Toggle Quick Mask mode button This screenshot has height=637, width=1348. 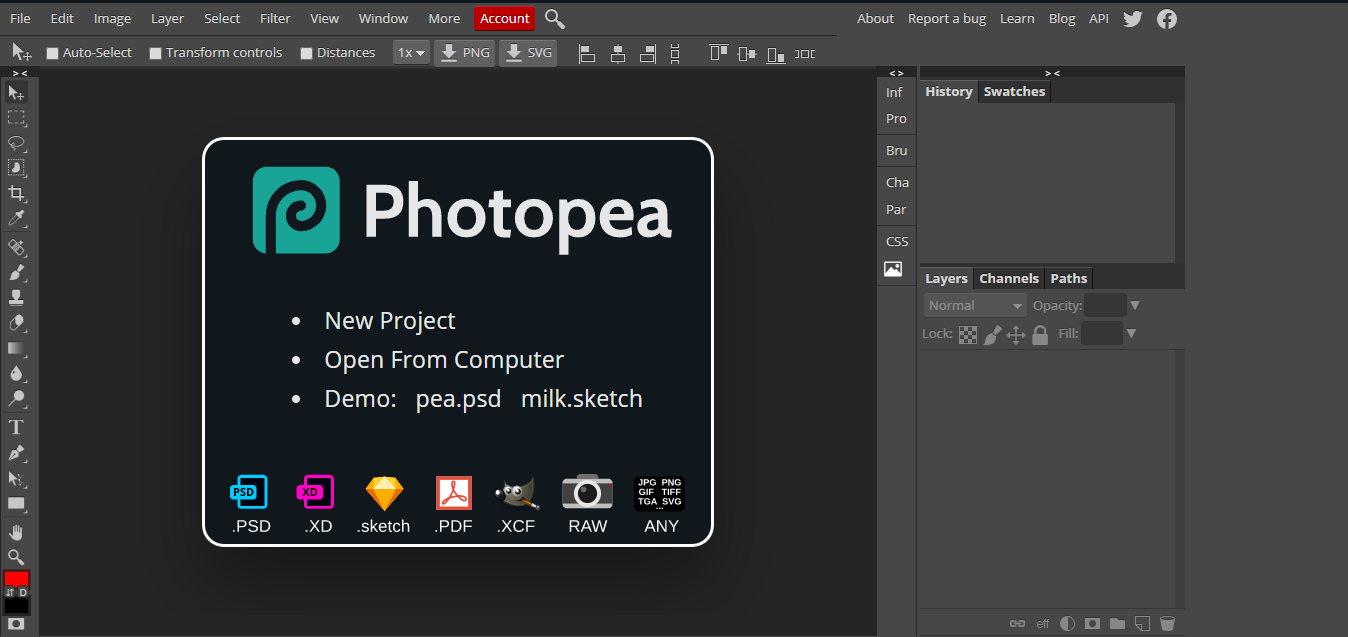click(16, 623)
